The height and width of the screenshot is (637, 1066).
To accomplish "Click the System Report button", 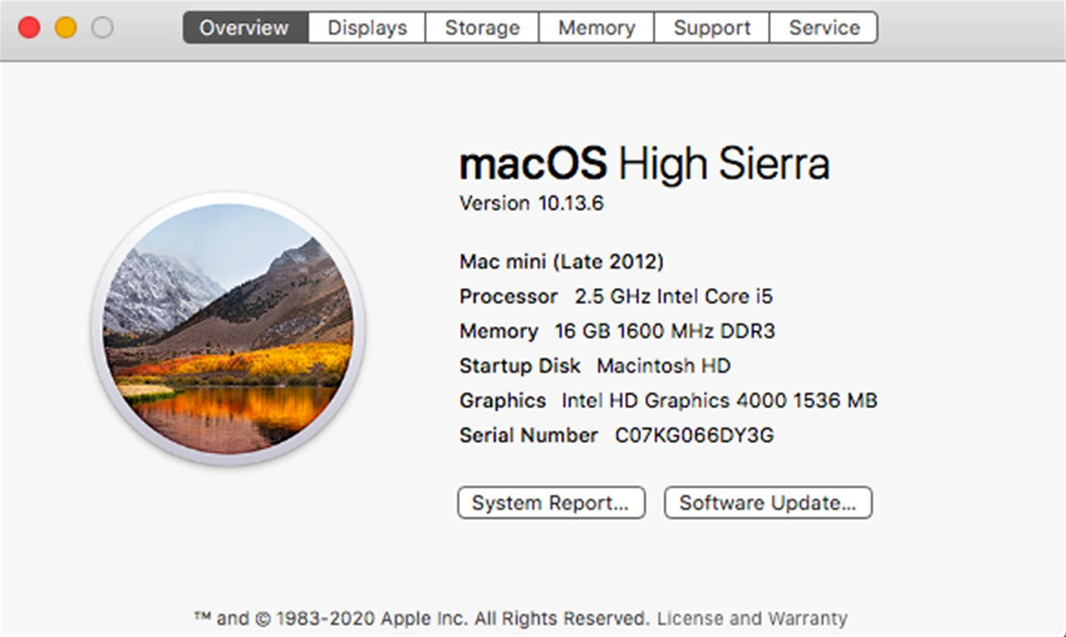I will pyautogui.click(x=551, y=502).
